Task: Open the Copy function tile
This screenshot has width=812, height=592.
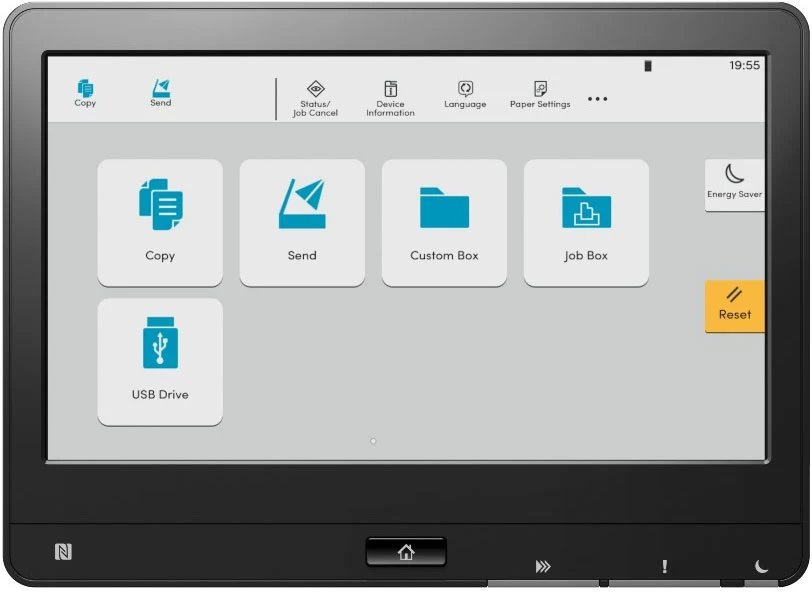Action: [x=160, y=220]
